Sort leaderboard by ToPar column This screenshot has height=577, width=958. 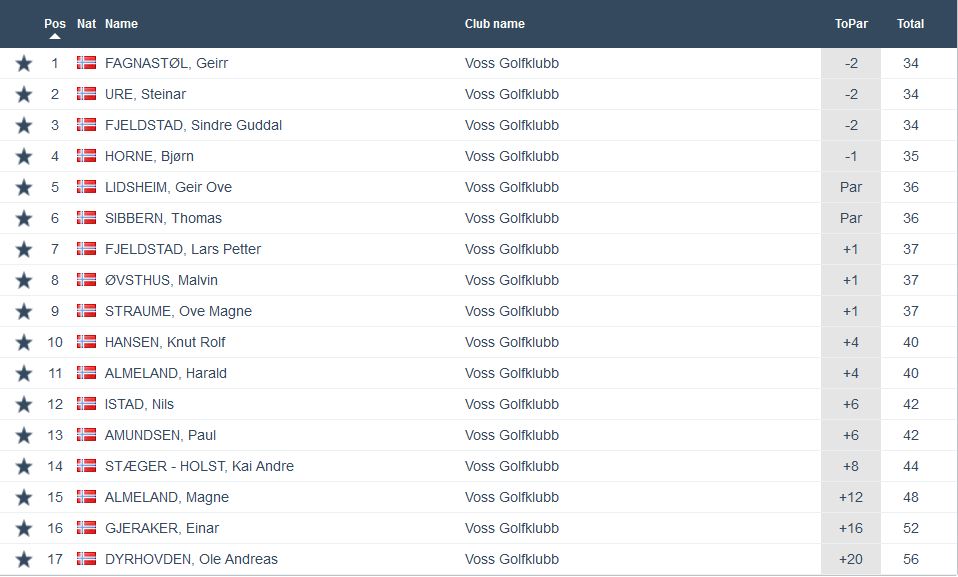click(851, 23)
